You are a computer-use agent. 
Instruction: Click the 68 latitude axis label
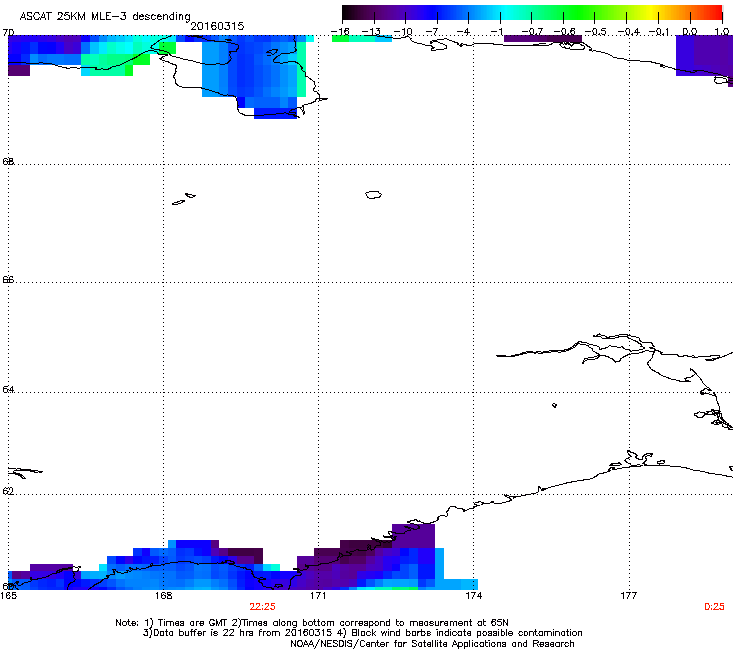point(8,161)
